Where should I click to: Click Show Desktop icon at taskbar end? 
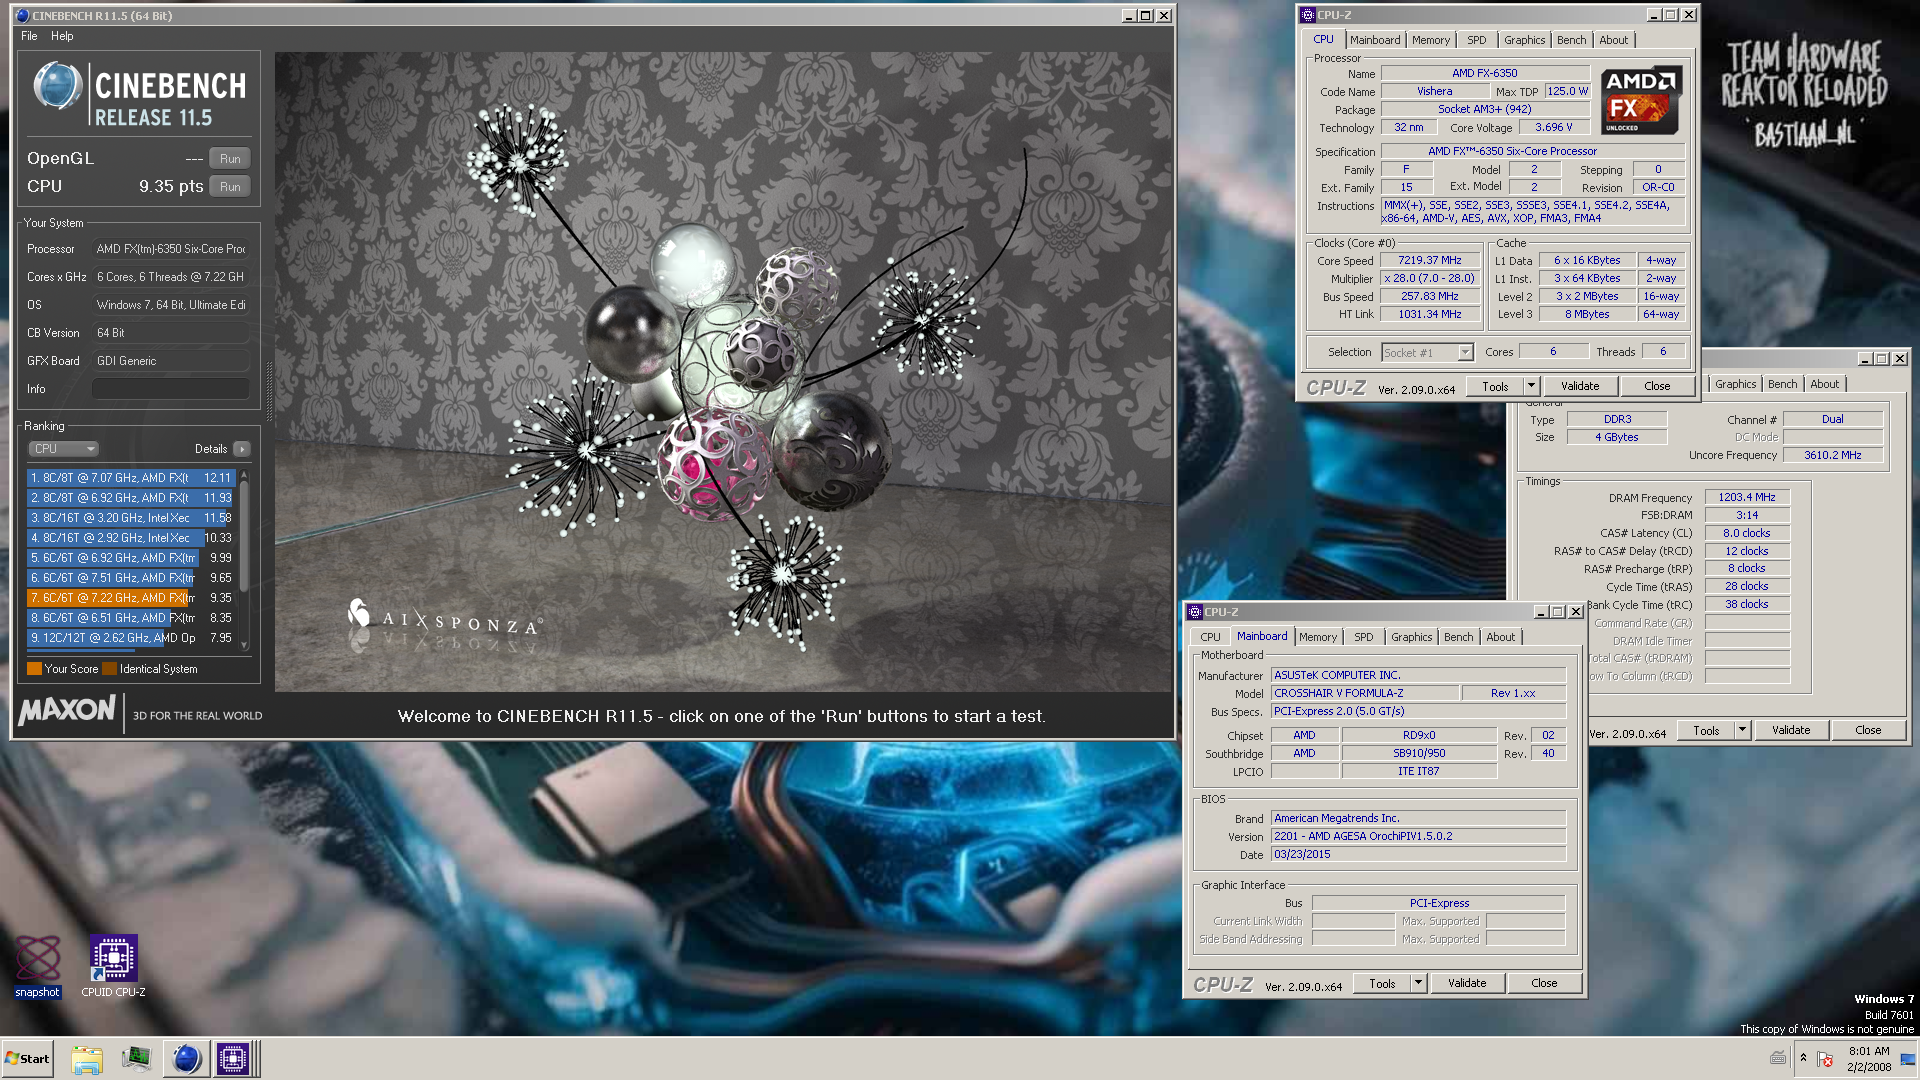[1908, 1059]
